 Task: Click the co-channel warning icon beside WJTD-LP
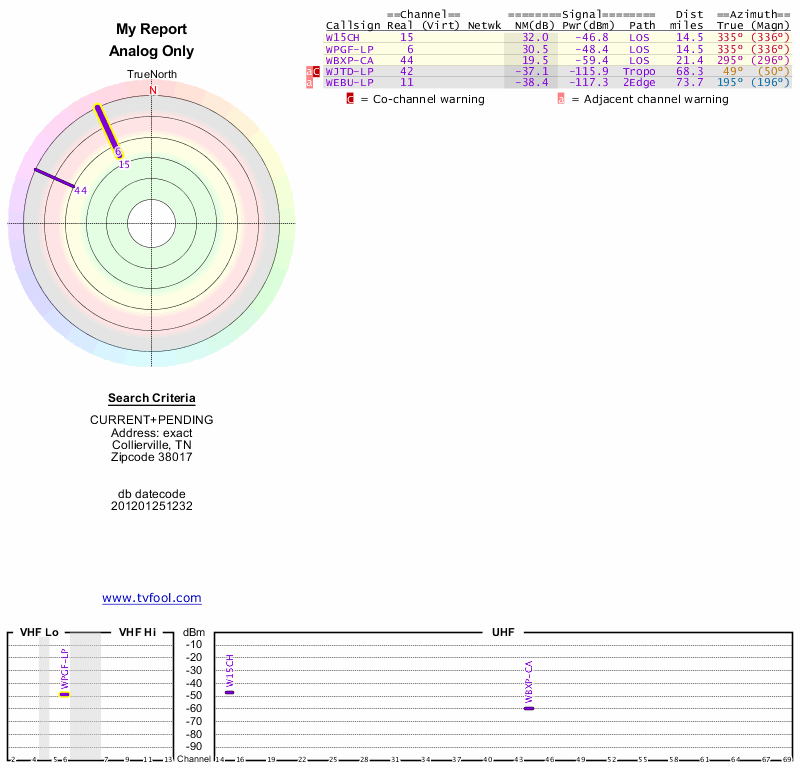317,71
